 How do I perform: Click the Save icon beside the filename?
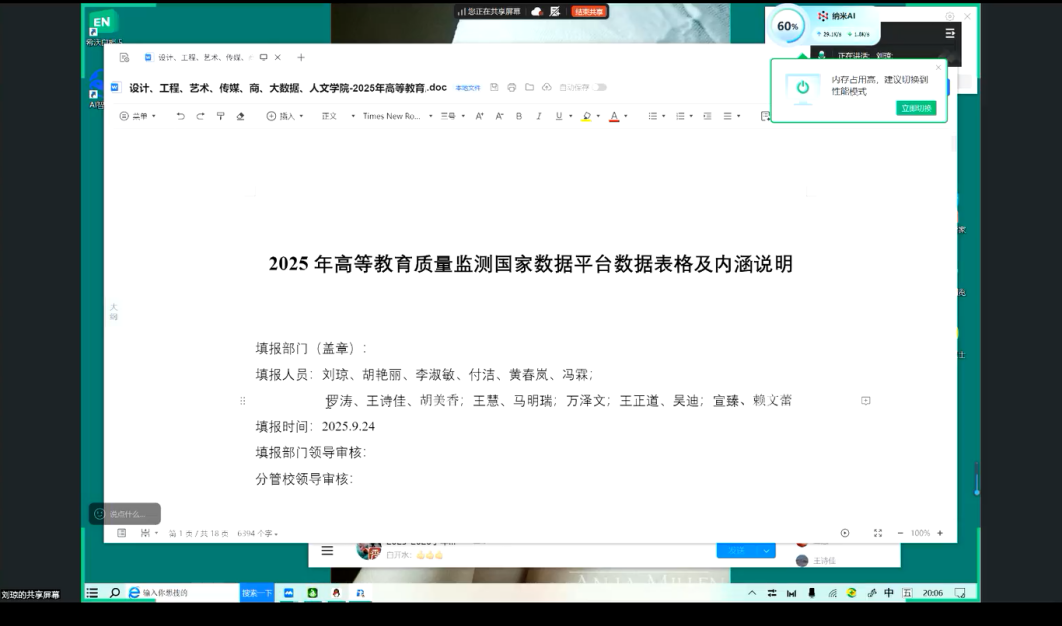point(494,88)
